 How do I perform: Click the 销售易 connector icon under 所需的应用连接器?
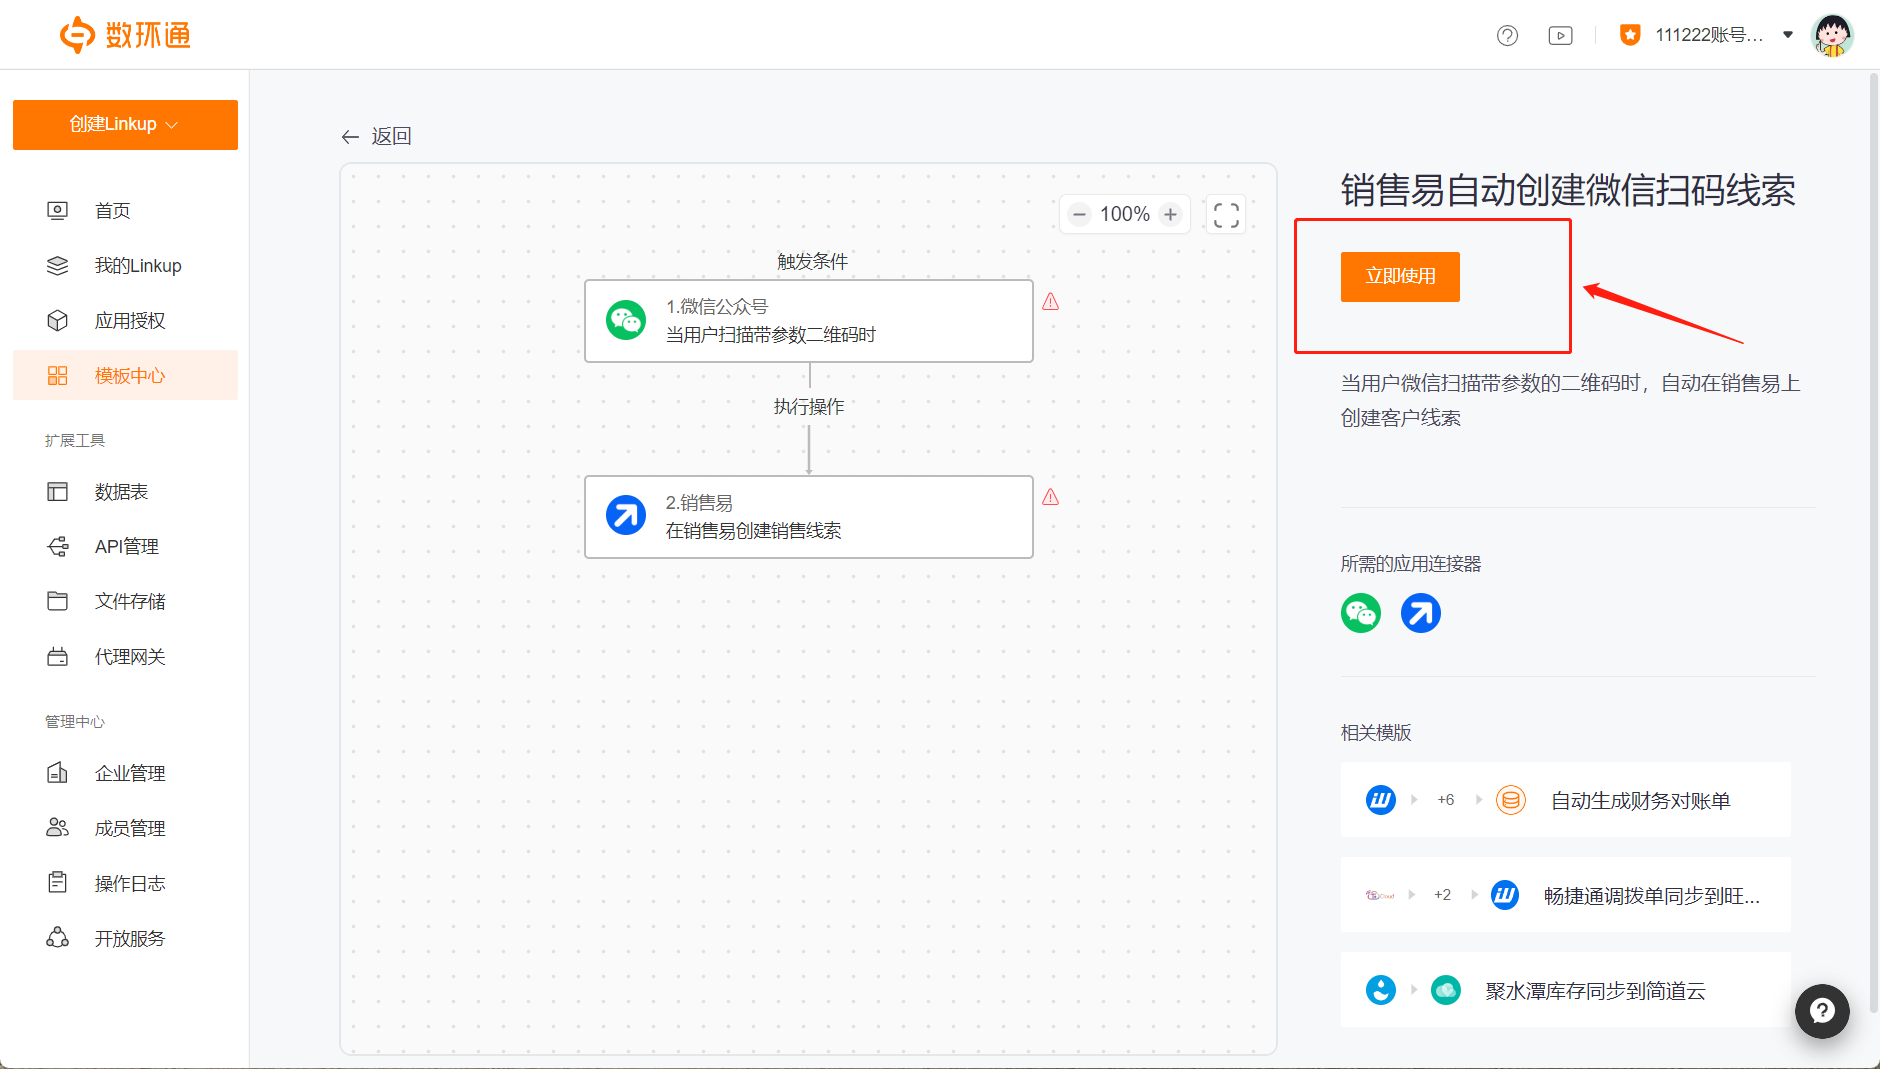click(1420, 613)
